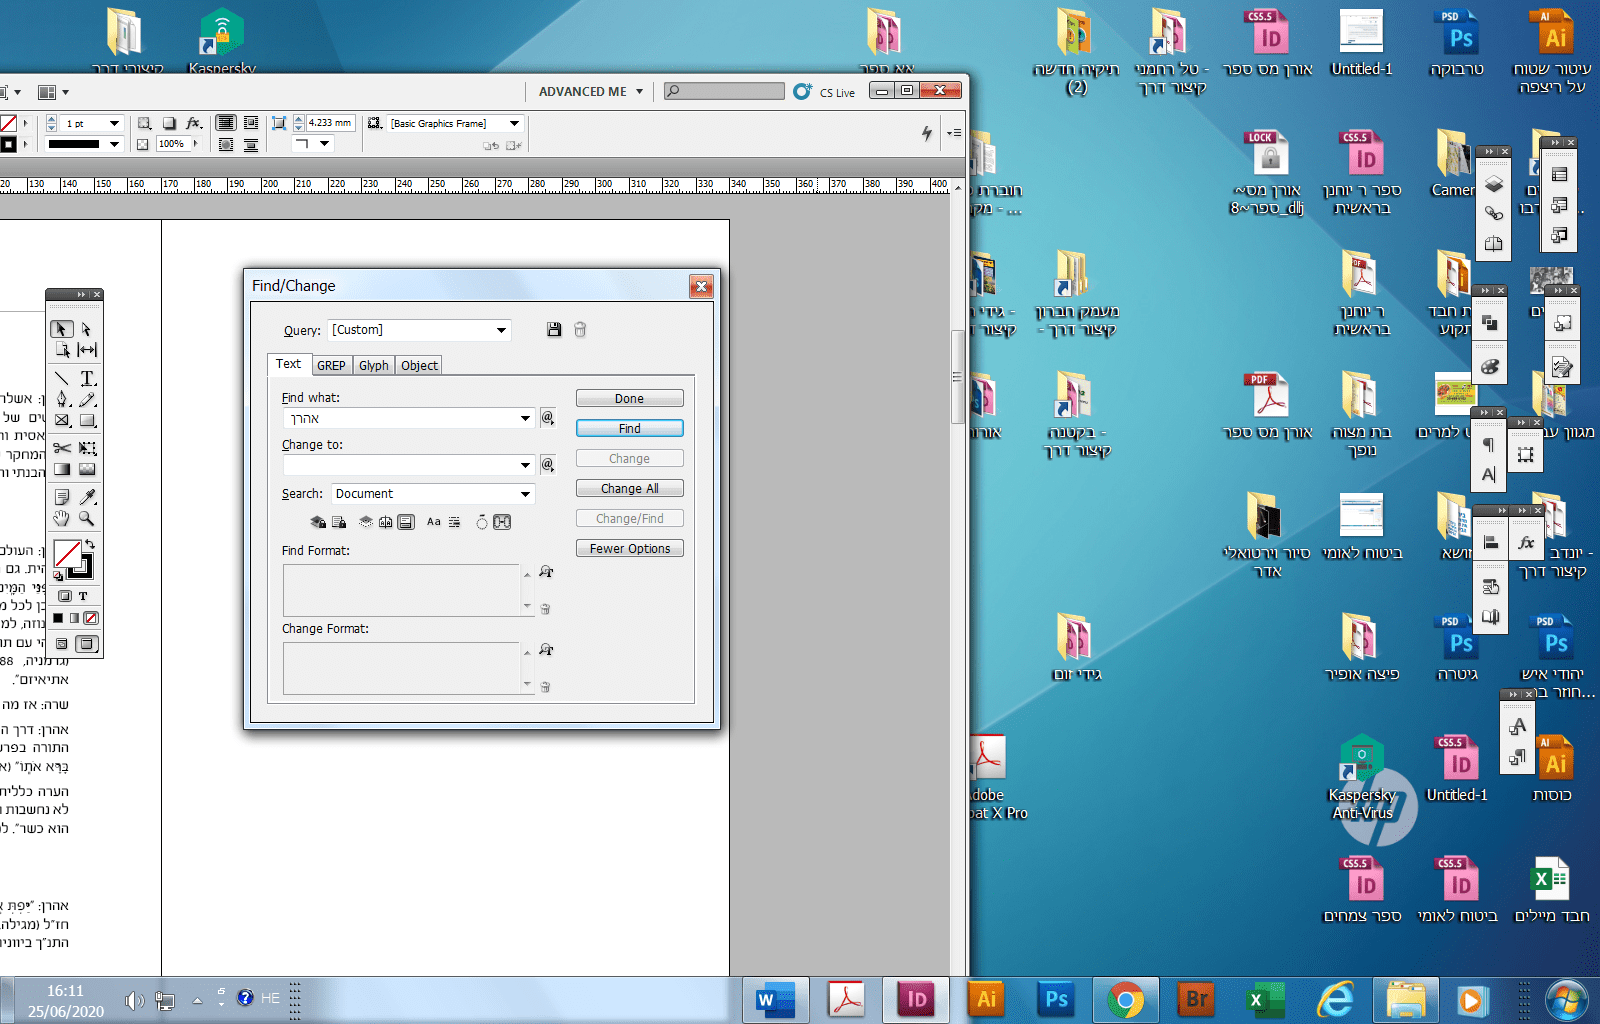Click the Fill swatch in the toolbox
The height and width of the screenshot is (1024, 1600).
coord(67,553)
